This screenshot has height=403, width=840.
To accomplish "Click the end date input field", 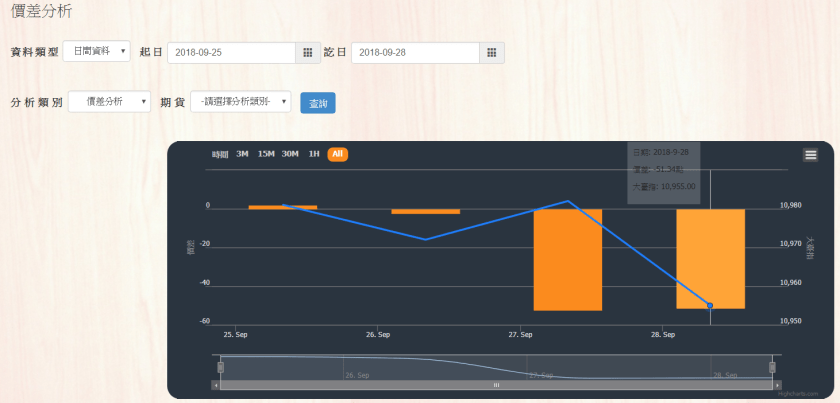I will [414, 52].
